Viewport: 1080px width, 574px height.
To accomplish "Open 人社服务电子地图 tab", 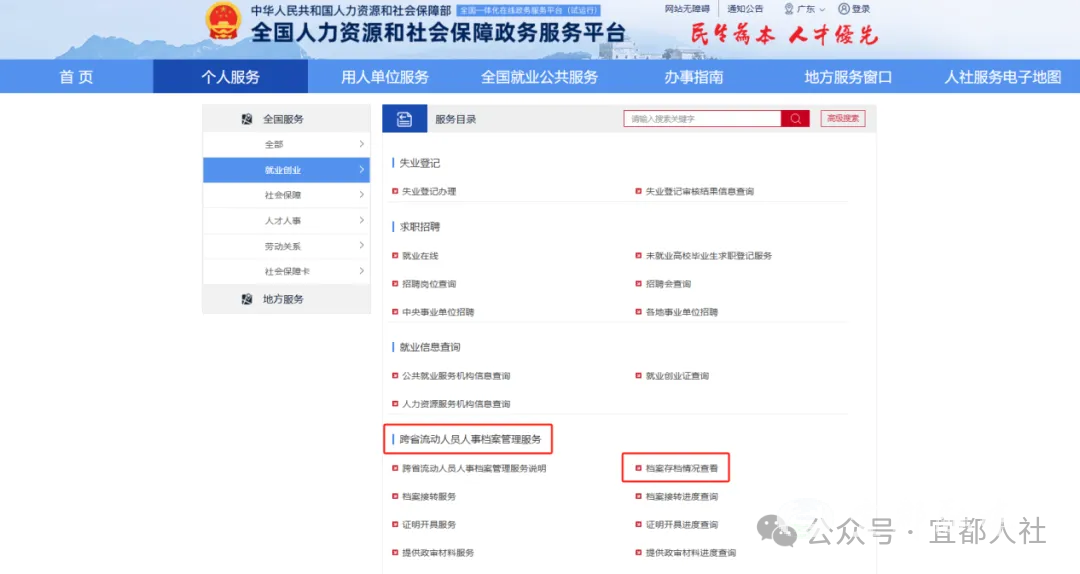I will [x=1002, y=76].
